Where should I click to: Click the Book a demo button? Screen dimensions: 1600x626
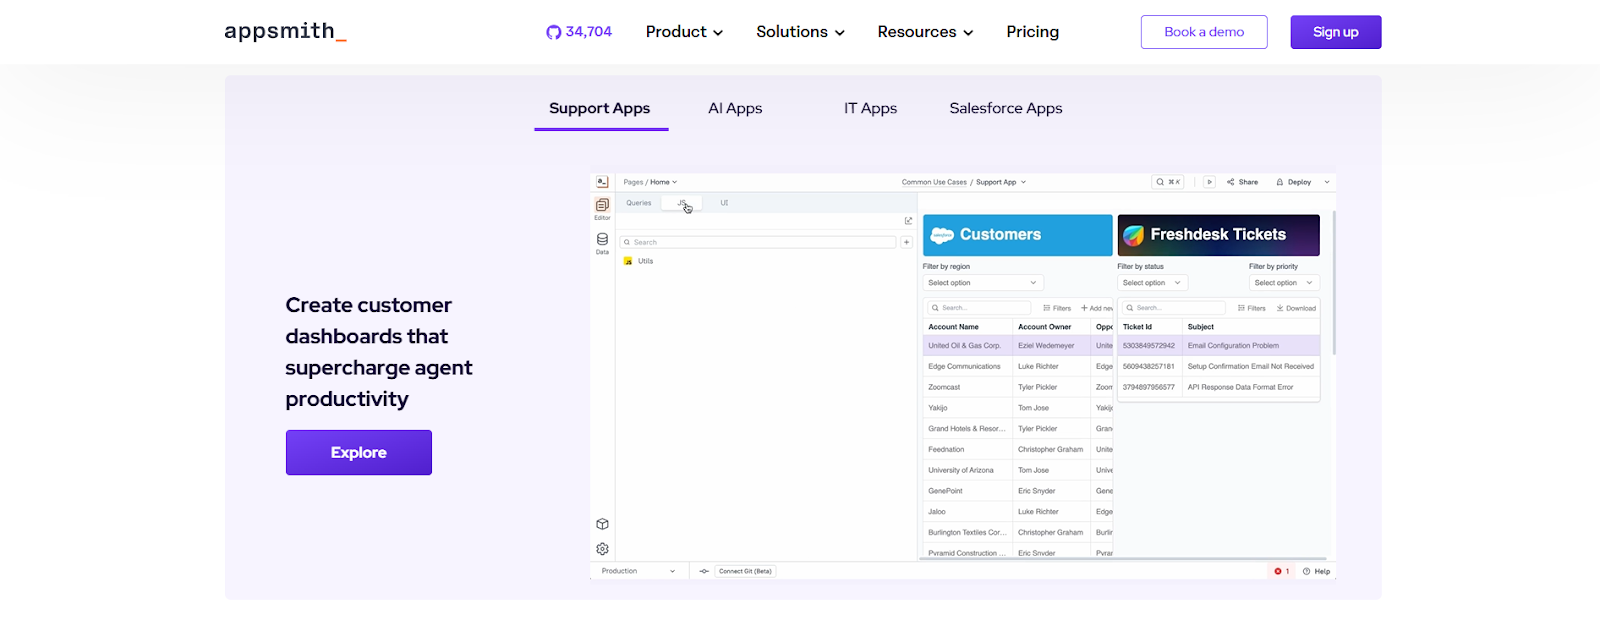click(1204, 32)
